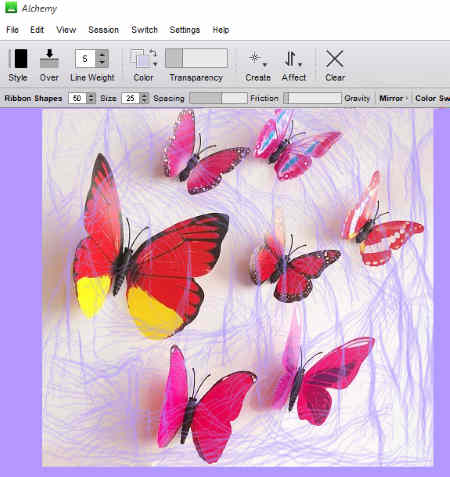Click the Color Switch button
Screen dimensions: 450x477
pyautogui.click(x=432, y=98)
